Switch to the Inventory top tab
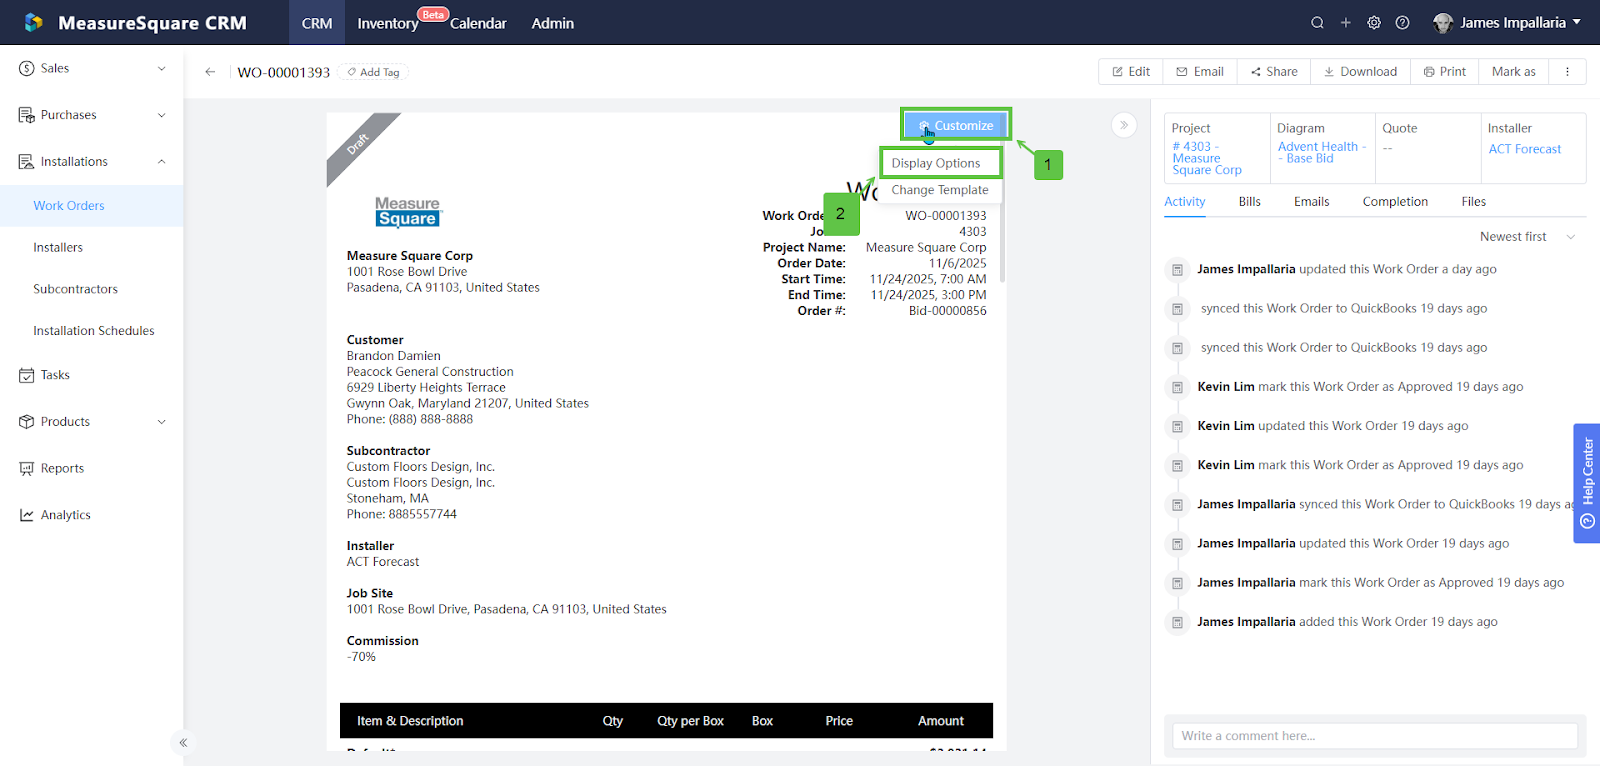The image size is (1600, 766). 388,23
